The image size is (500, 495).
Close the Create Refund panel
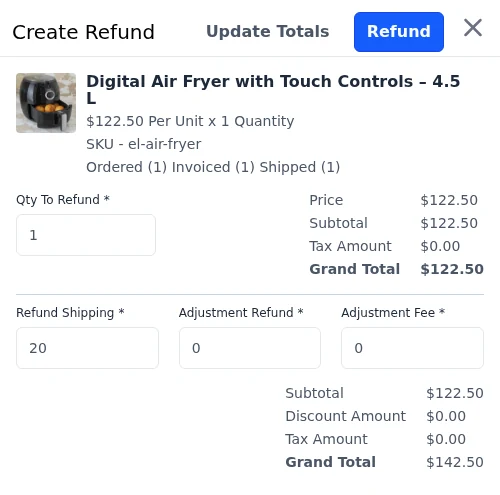click(x=473, y=28)
